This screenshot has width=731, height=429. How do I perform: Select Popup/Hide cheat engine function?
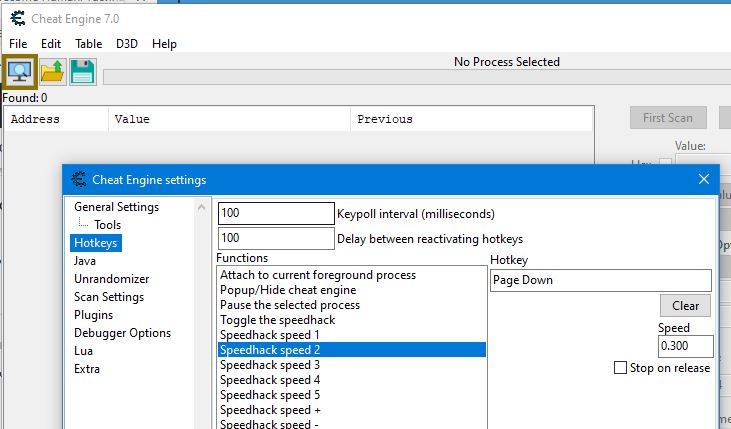(x=352, y=290)
